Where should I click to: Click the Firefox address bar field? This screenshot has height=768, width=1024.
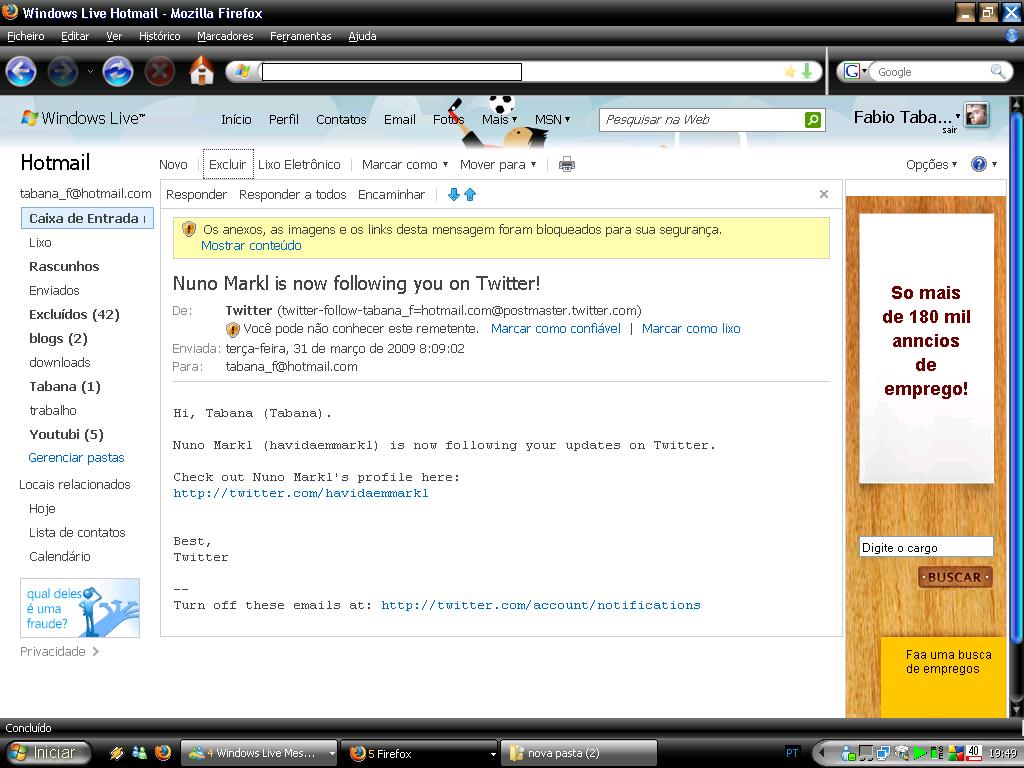[x=392, y=71]
